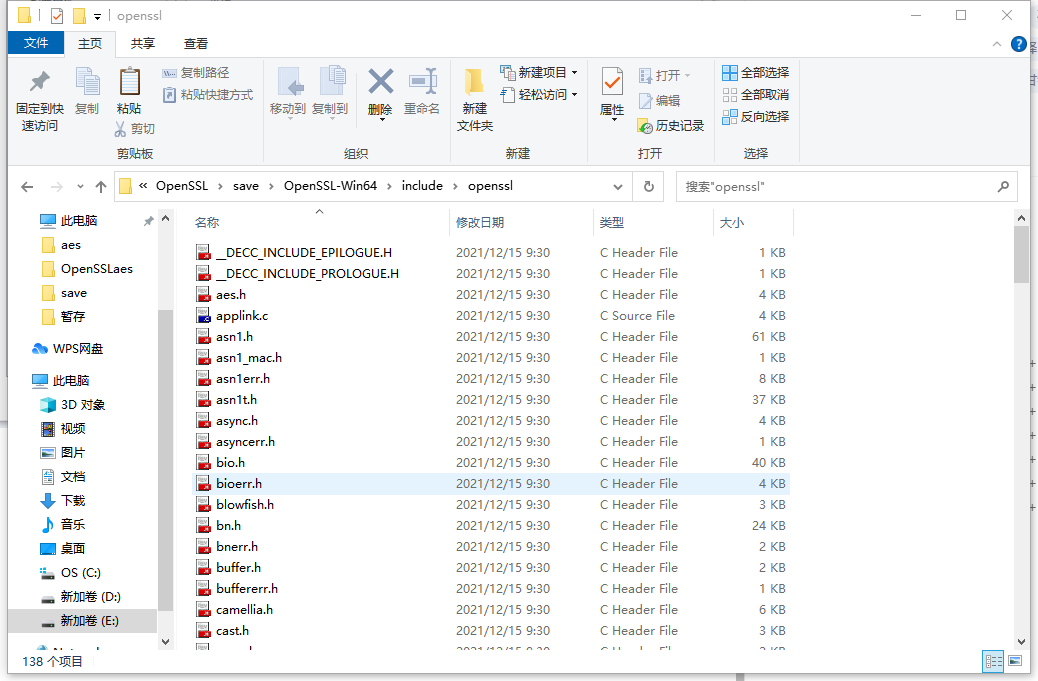
Task: Switch to the View (查看) tab
Action: (x=195, y=44)
